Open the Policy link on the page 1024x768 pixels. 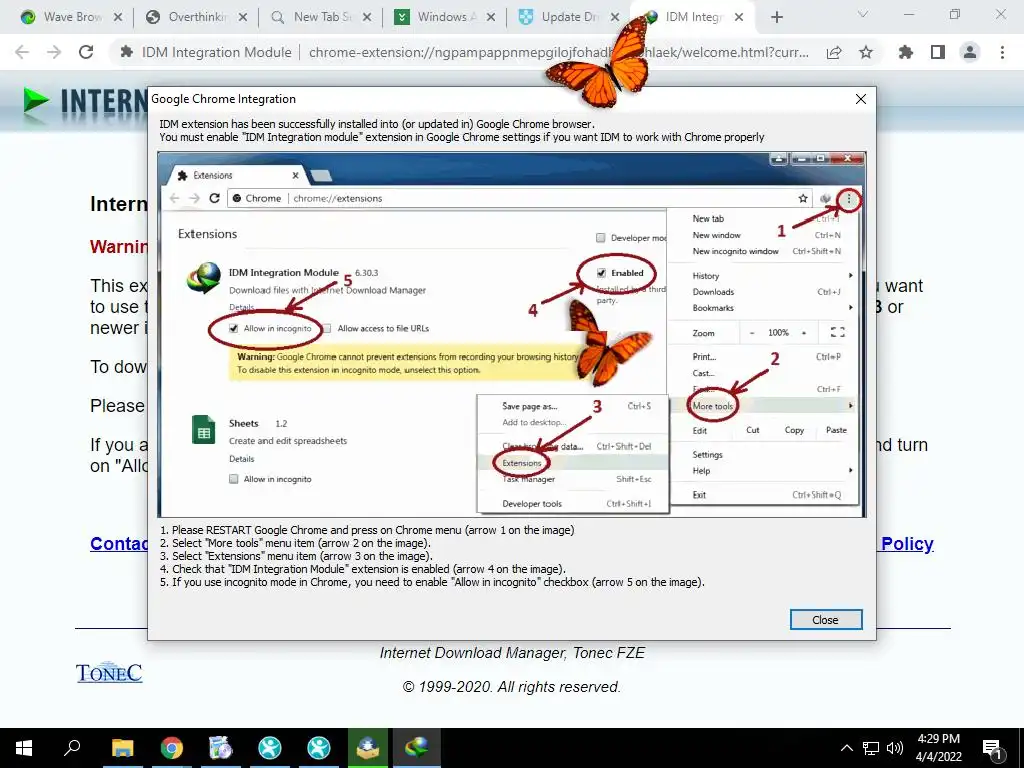pyautogui.click(x=907, y=544)
